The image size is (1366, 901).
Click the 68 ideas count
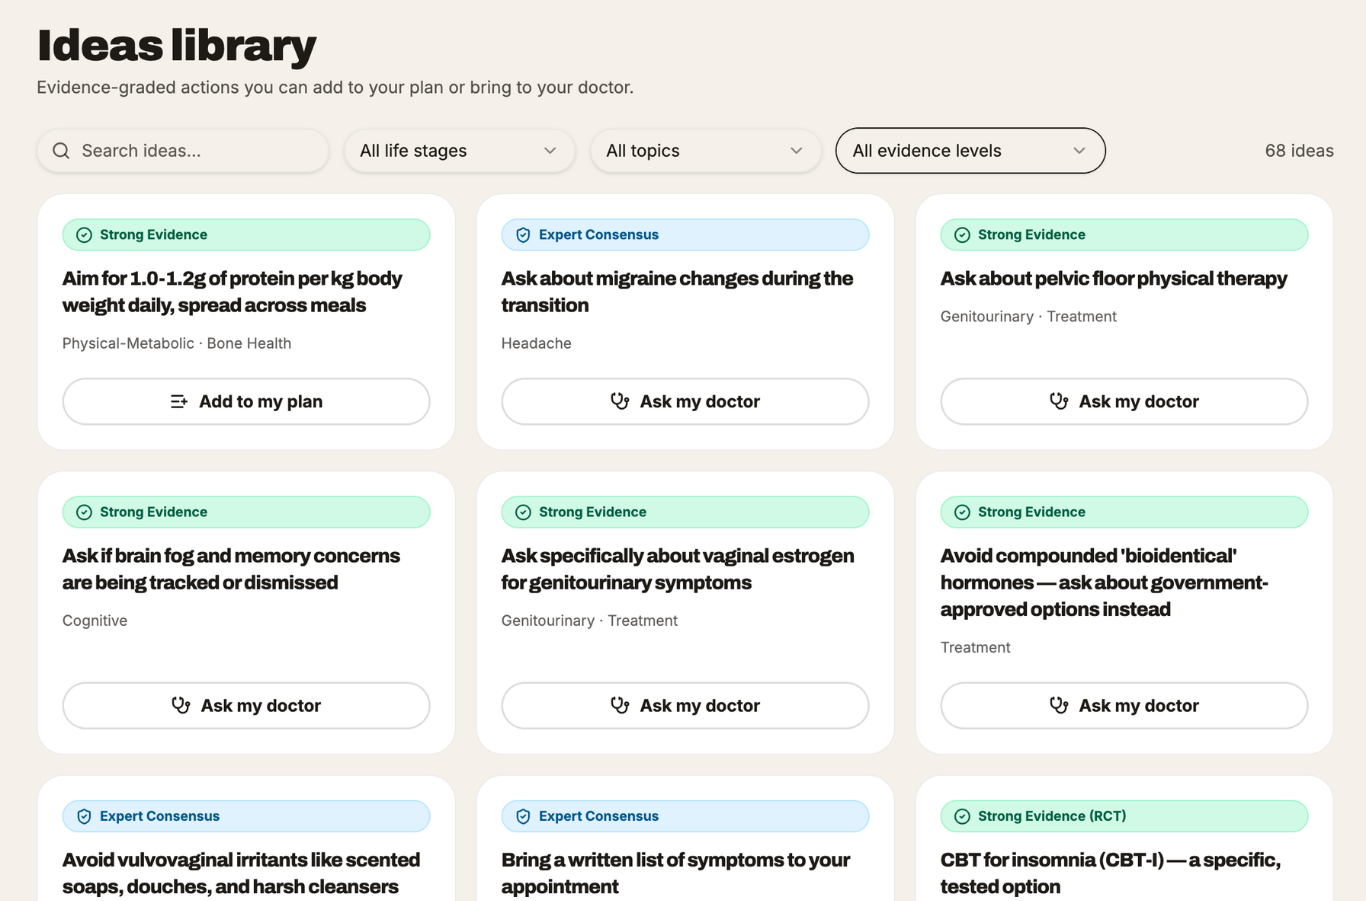(1299, 151)
